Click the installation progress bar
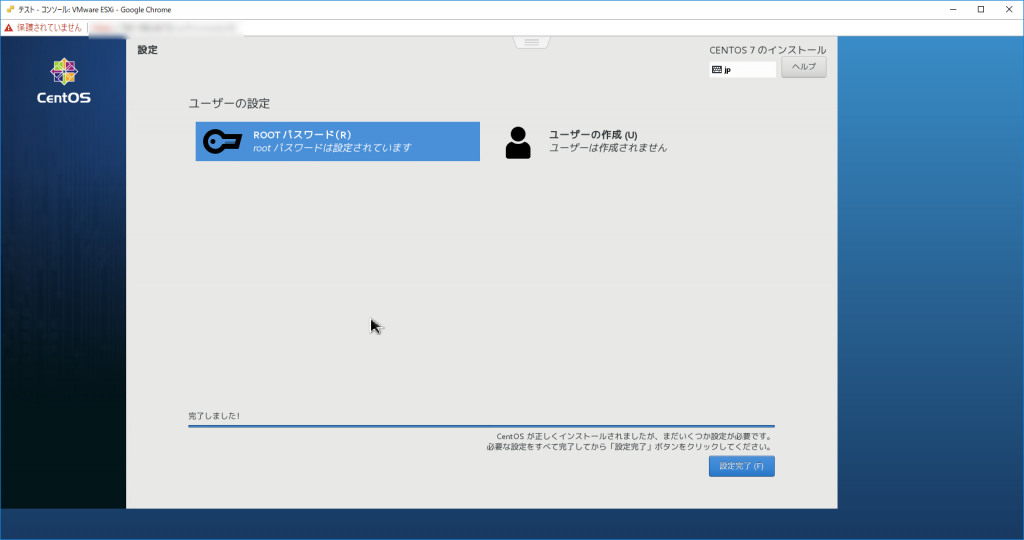The width and height of the screenshot is (1024, 540). point(481,426)
